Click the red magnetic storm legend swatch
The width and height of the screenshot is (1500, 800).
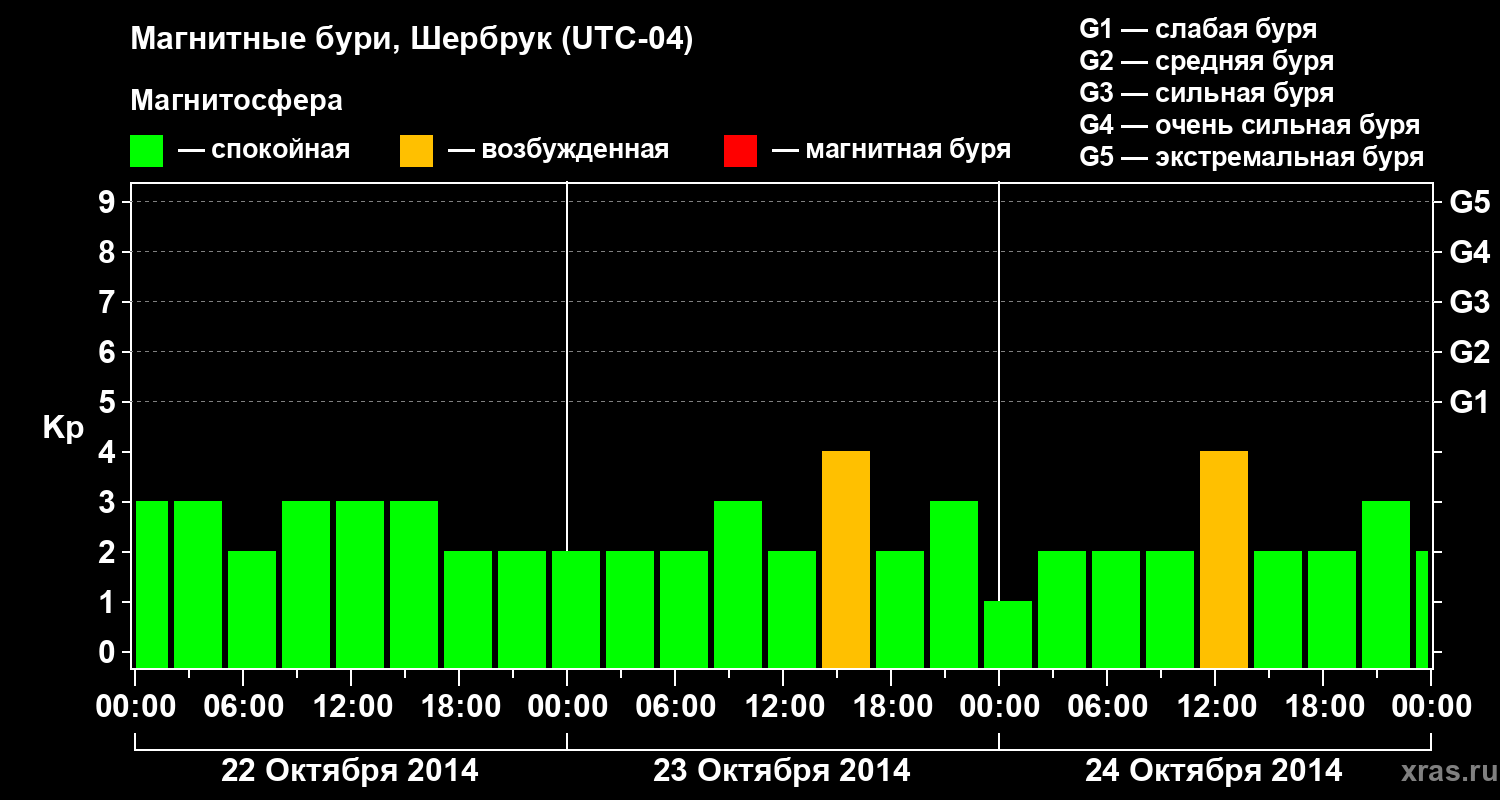pyautogui.click(x=740, y=151)
